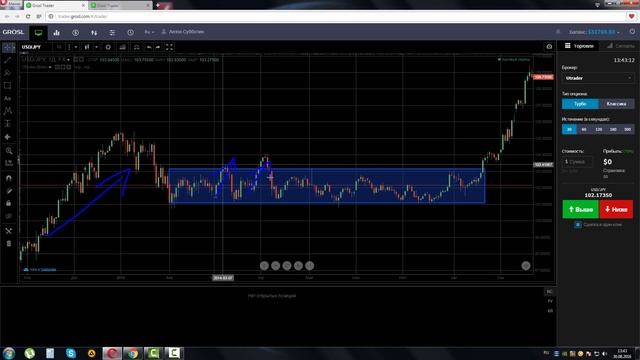Select the pattern drawing tool
This screenshot has height=360, width=640.
pos(8,111)
